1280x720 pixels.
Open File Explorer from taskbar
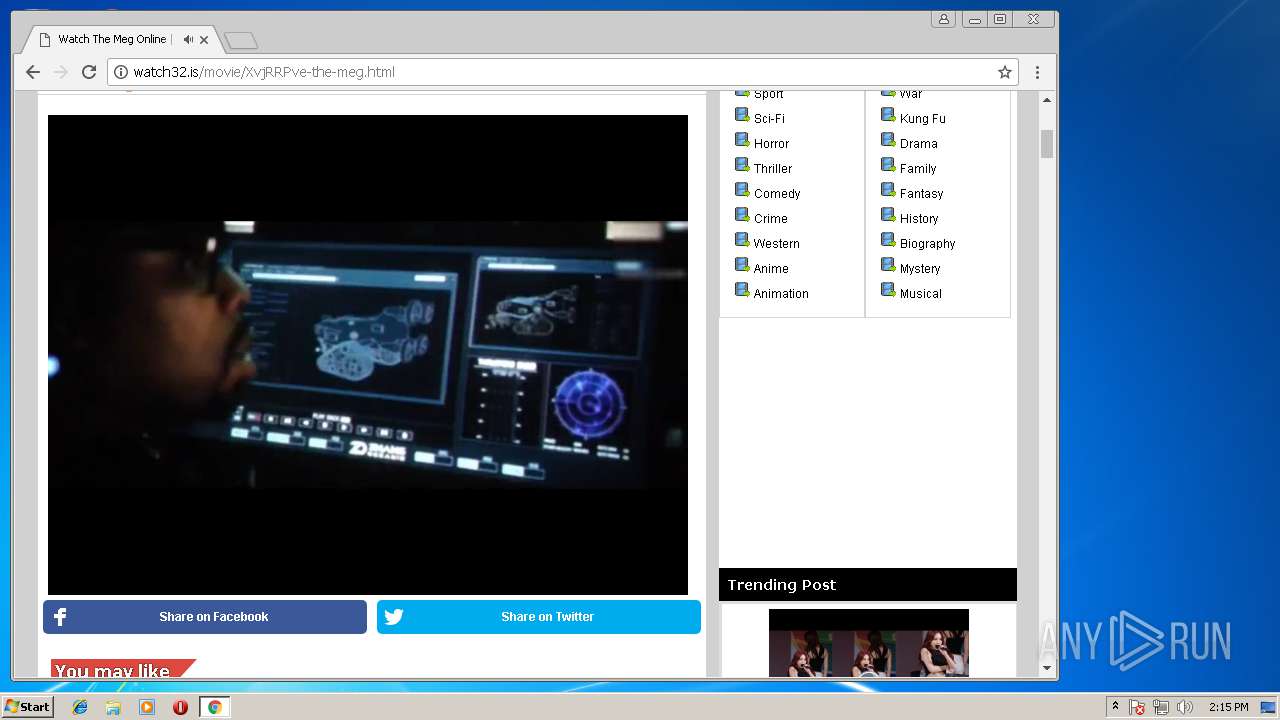113,707
